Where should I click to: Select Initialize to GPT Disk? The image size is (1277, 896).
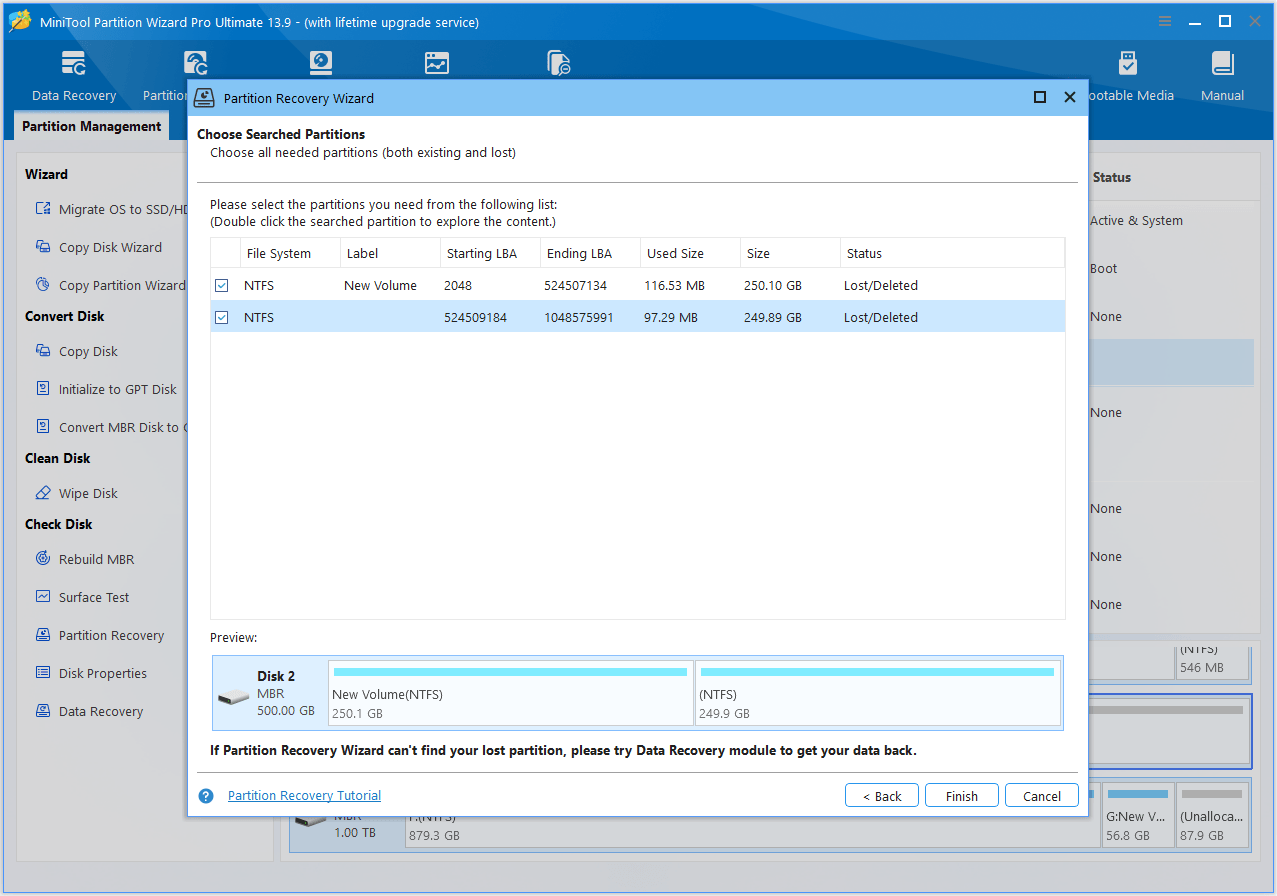[118, 389]
